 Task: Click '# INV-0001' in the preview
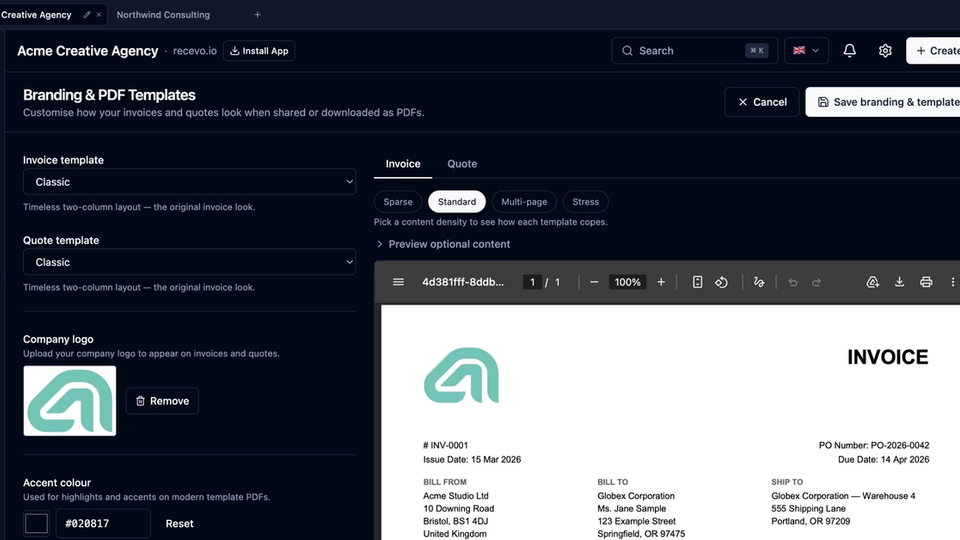pyautogui.click(x=445, y=446)
